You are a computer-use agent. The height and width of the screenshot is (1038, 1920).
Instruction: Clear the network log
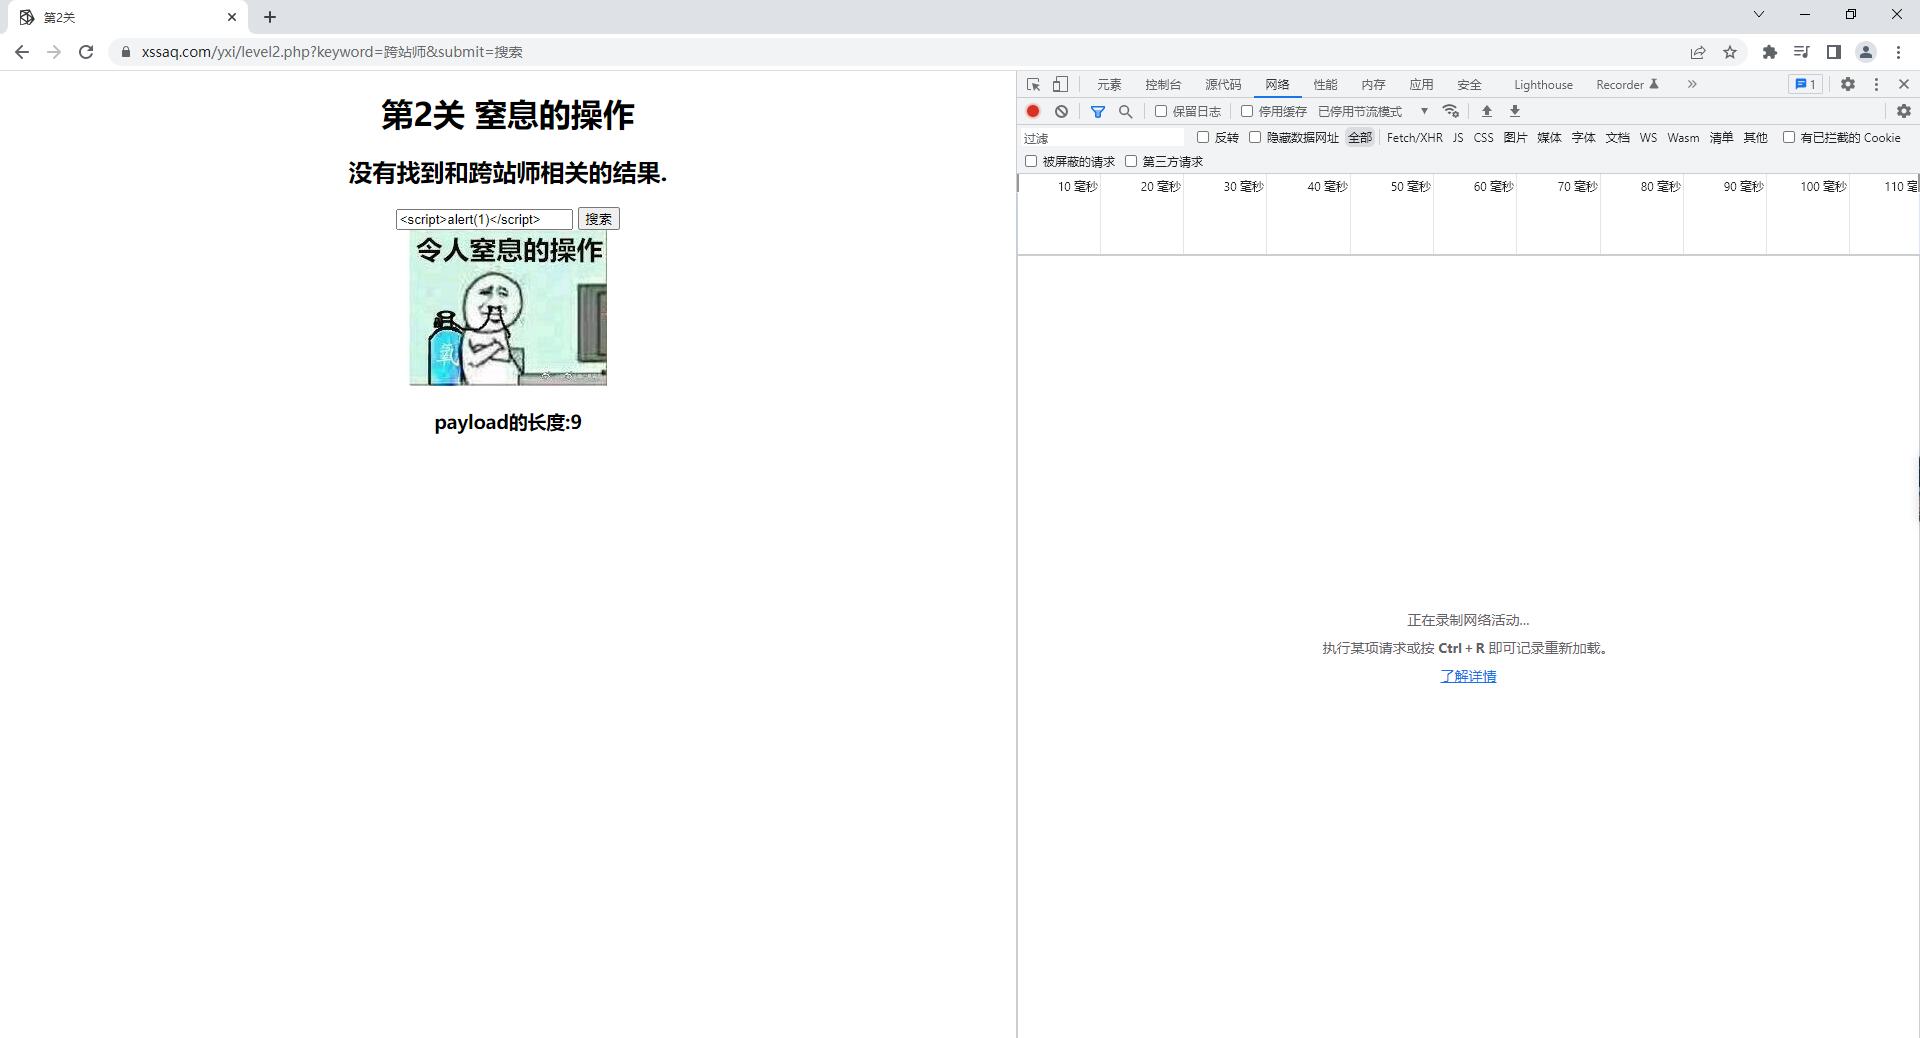pos(1061,111)
